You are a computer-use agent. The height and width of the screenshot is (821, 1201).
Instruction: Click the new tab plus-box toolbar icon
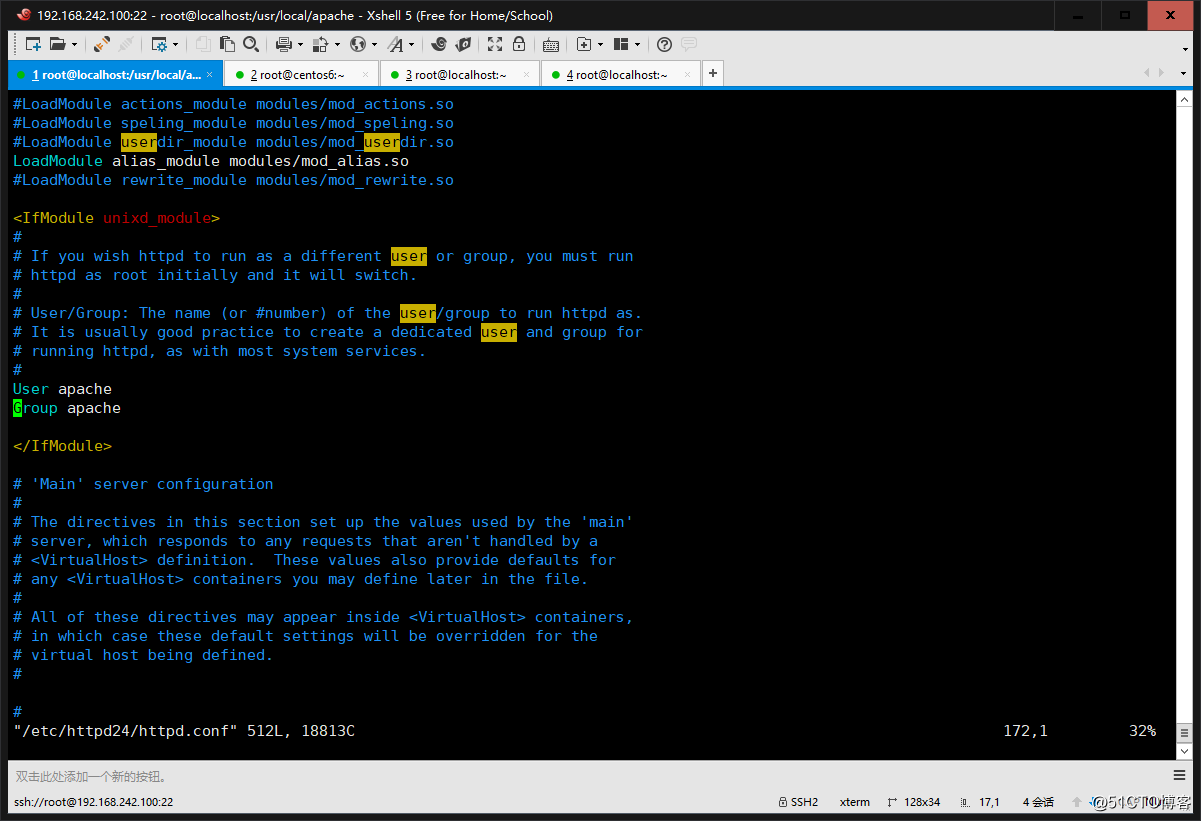(584, 44)
